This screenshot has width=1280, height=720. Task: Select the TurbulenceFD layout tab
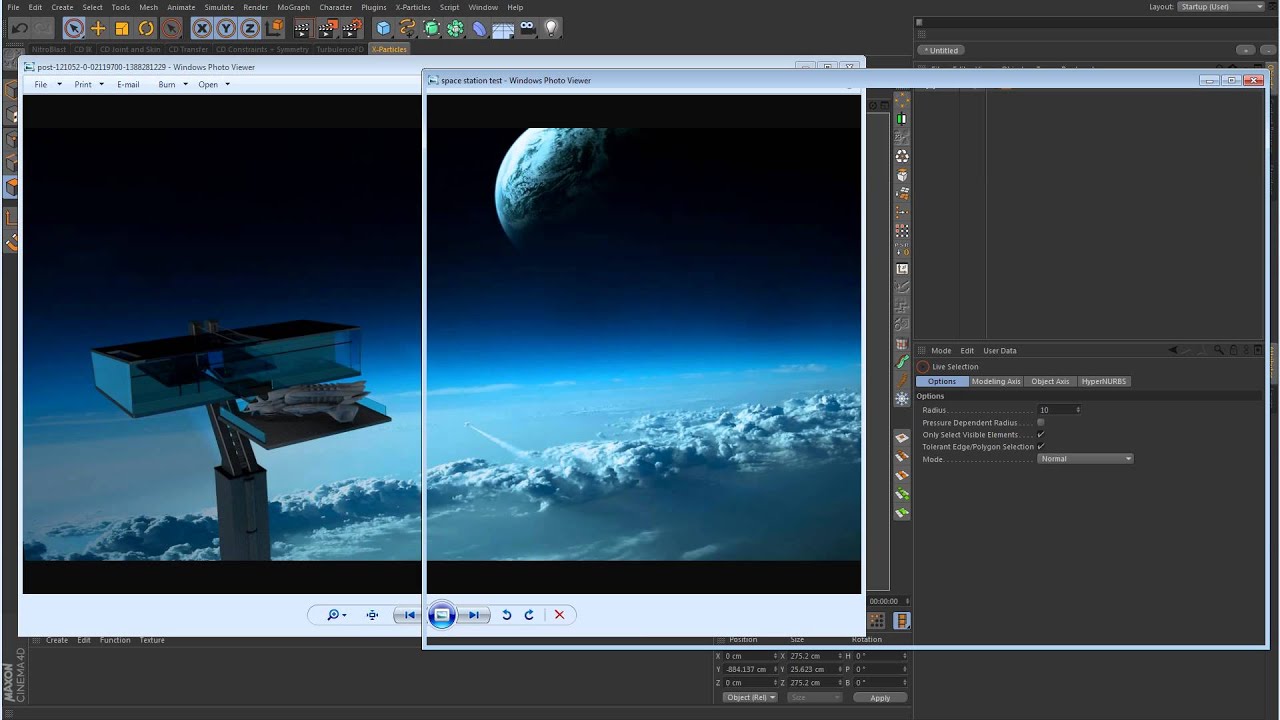340,49
